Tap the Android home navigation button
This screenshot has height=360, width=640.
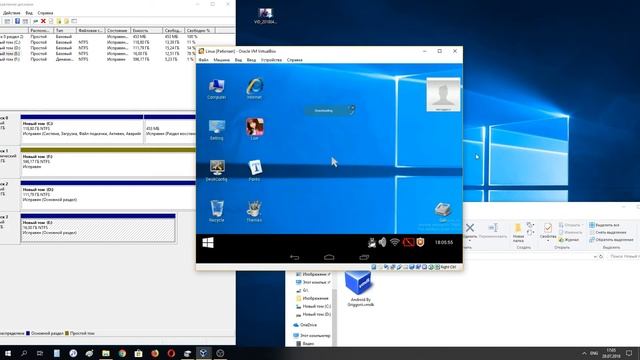click(x=329, y=257)
